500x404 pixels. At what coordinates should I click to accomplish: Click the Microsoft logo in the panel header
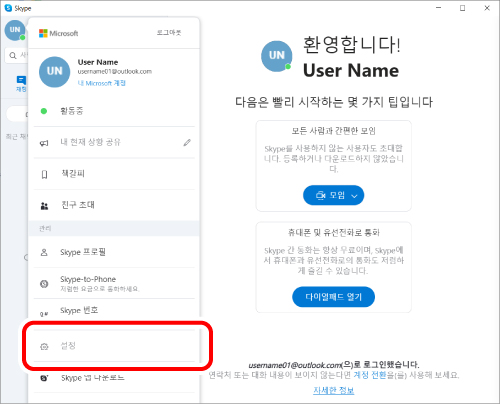58,33
